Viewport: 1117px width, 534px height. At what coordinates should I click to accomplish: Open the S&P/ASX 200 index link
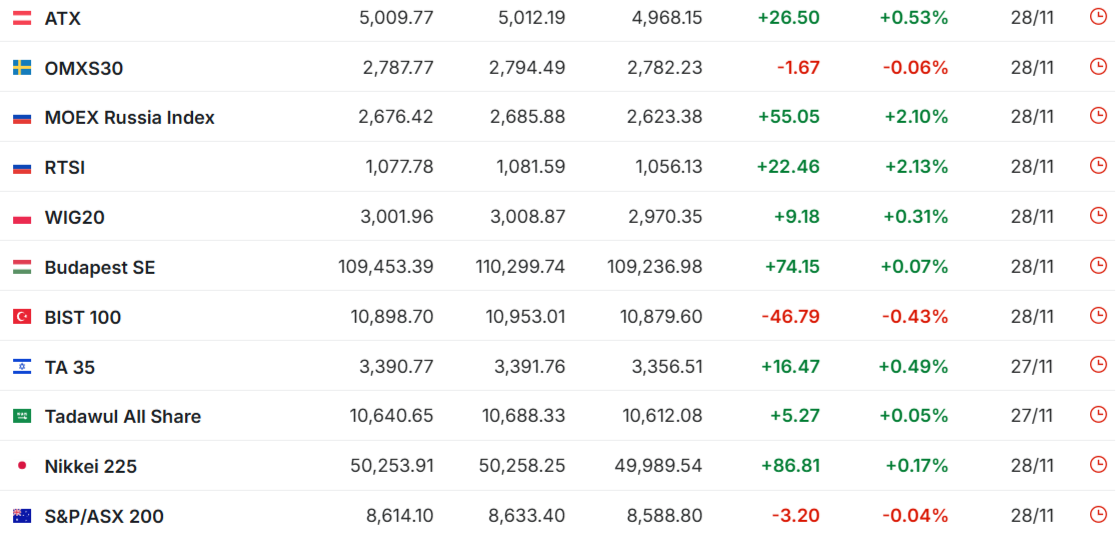pos(104,516)
